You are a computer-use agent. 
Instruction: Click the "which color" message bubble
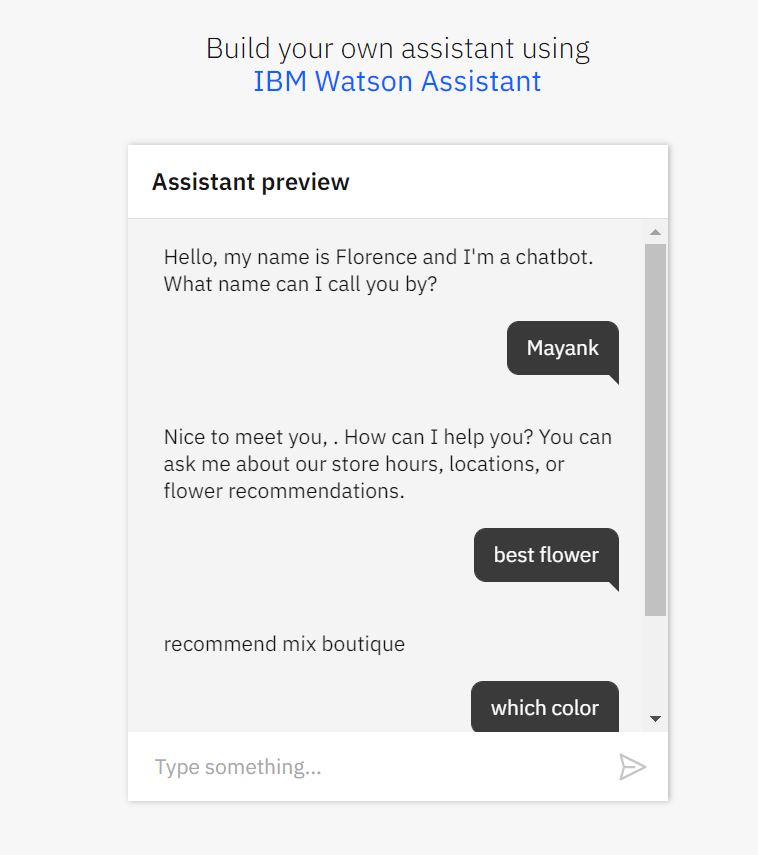click(x=545, y=708)
